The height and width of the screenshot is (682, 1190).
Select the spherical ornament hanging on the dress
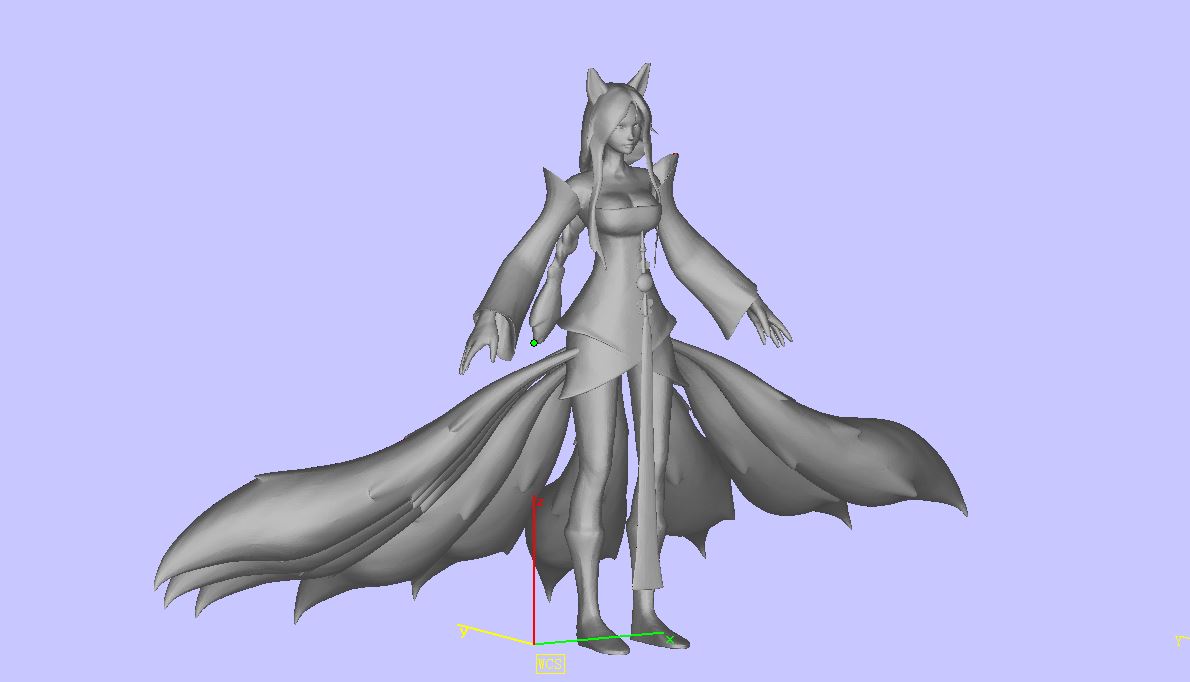click(x=645, y=287)
